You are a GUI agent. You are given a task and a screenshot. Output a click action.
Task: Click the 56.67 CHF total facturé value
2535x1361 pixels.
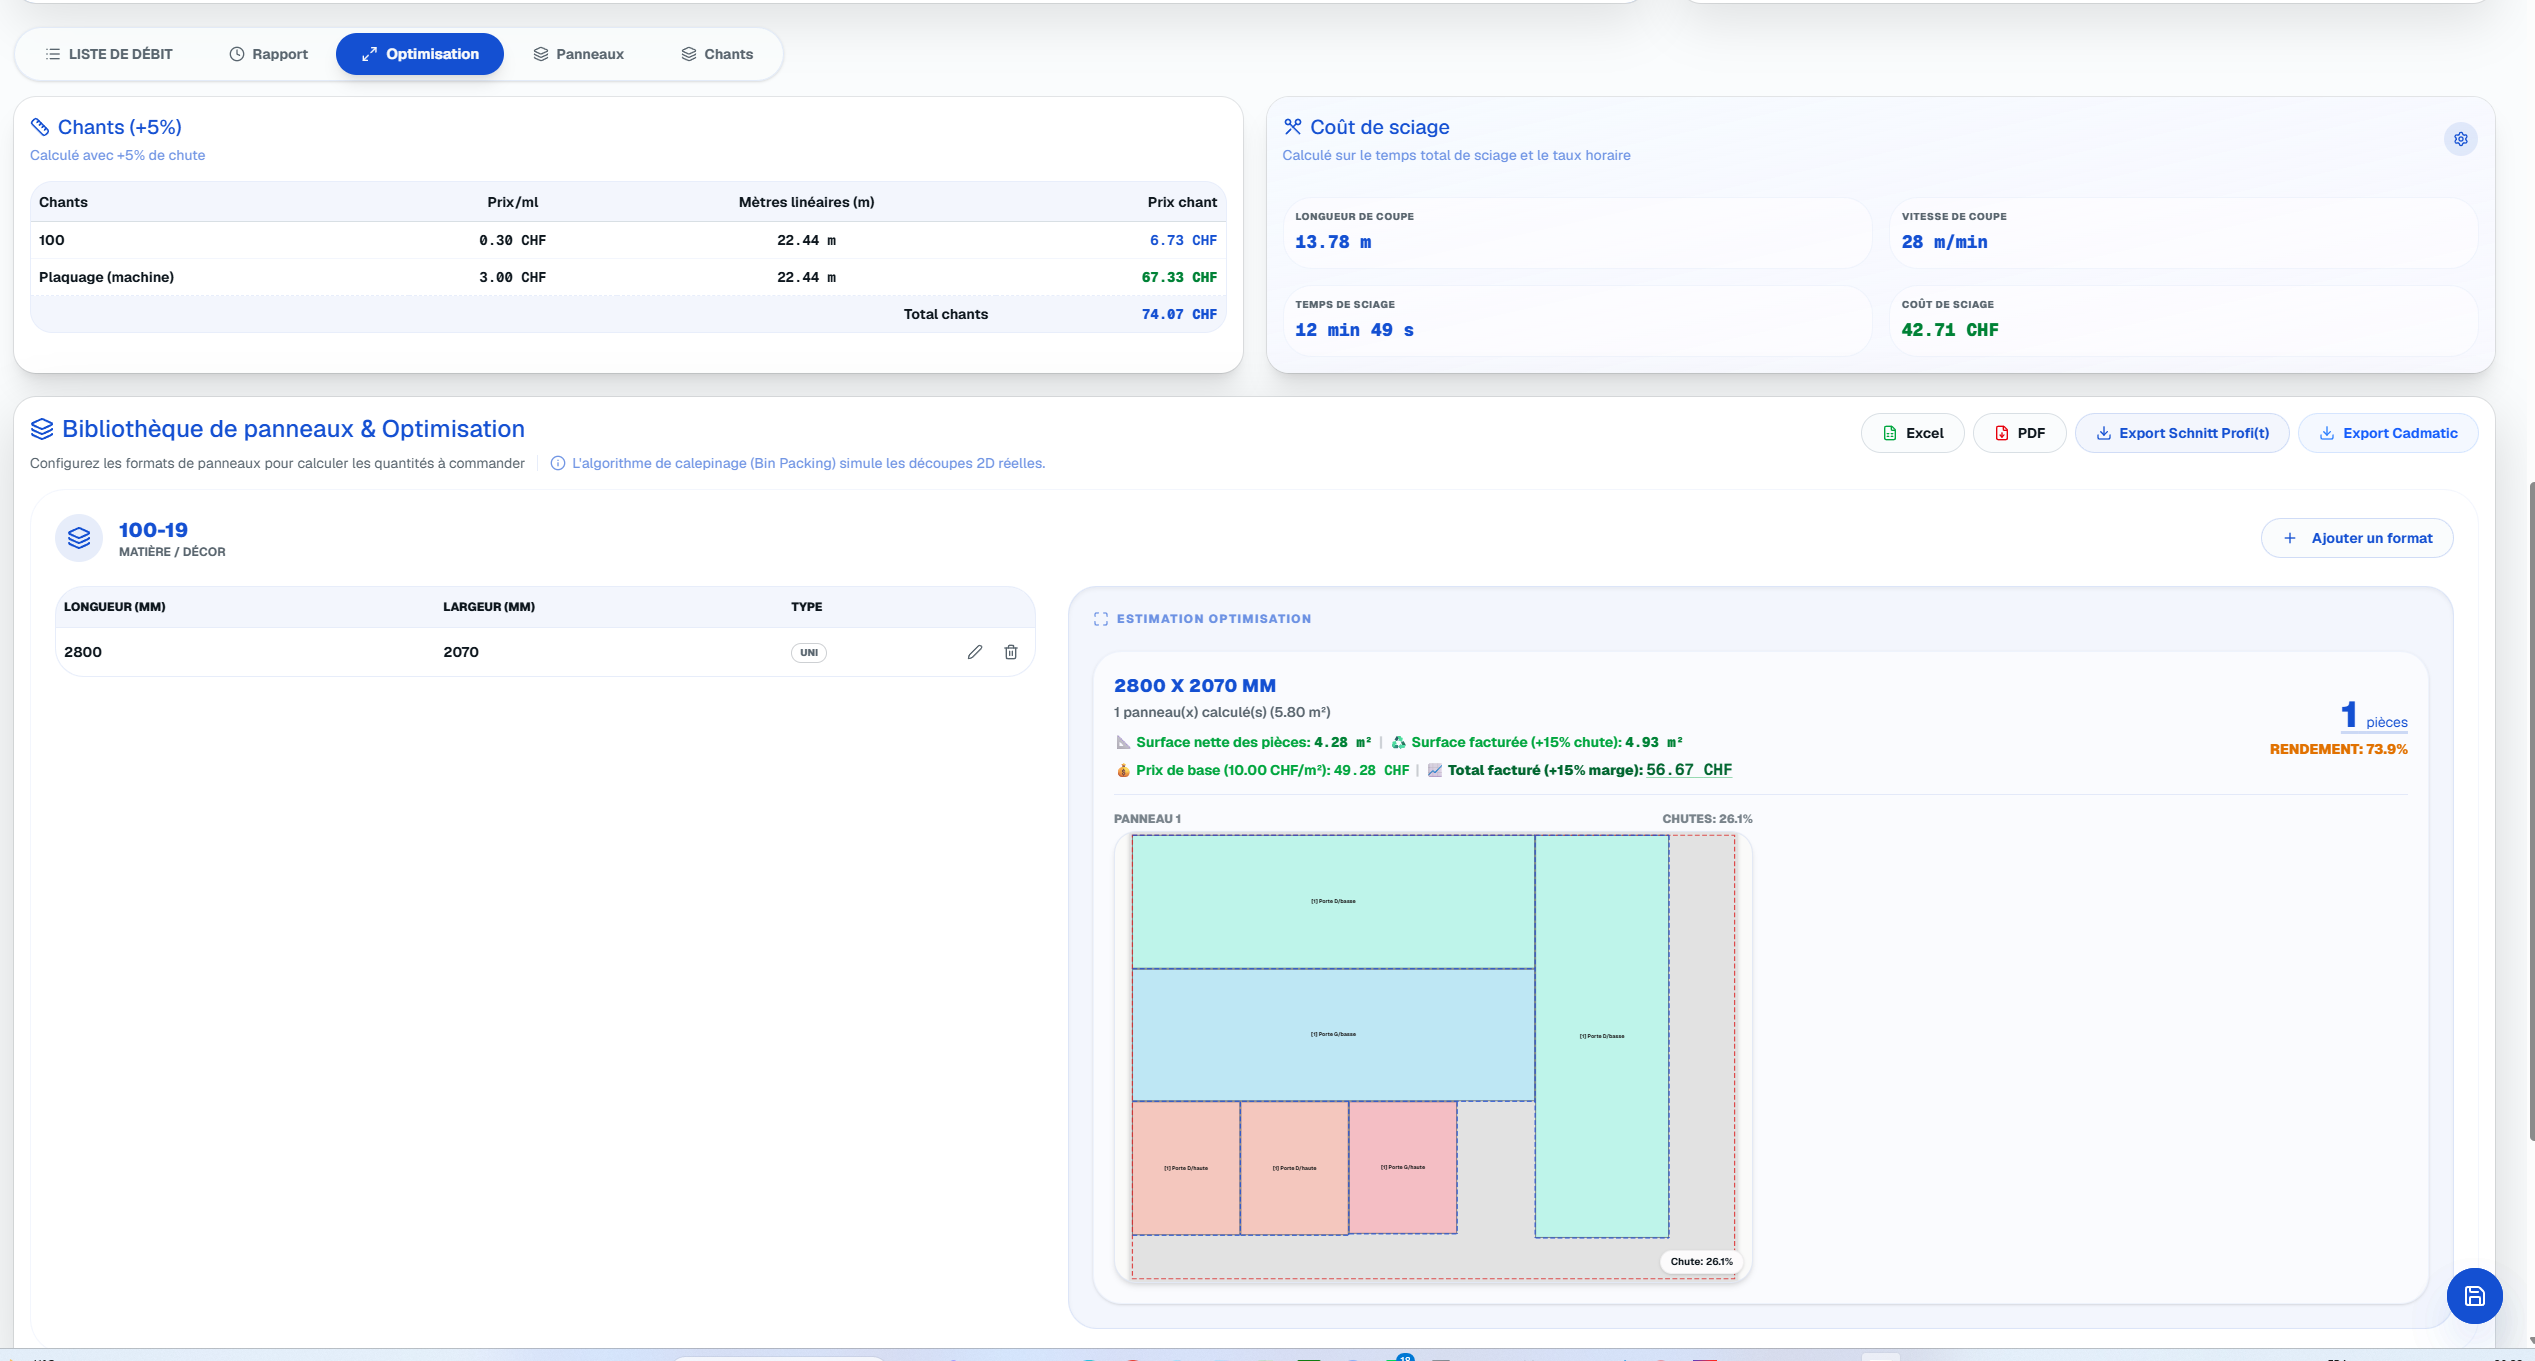pos(1689,770)
